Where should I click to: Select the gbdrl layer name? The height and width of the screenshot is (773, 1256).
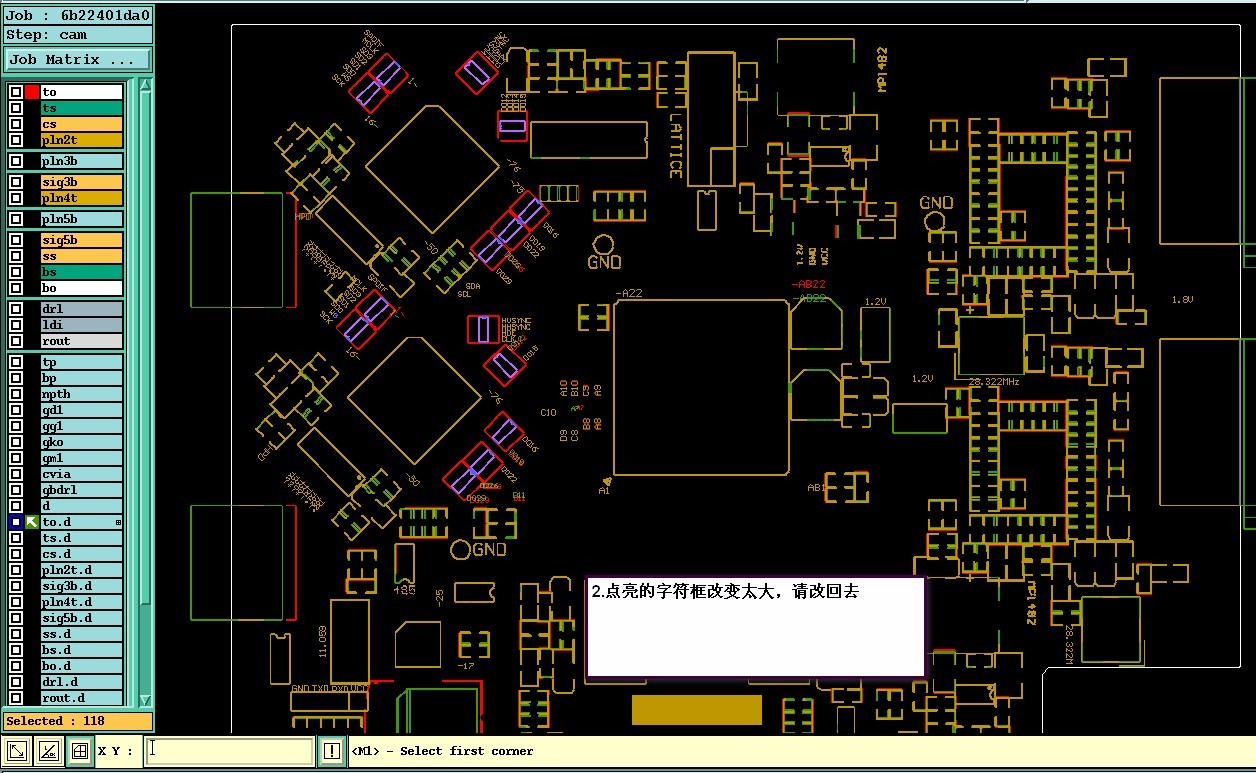click(81, 490)
